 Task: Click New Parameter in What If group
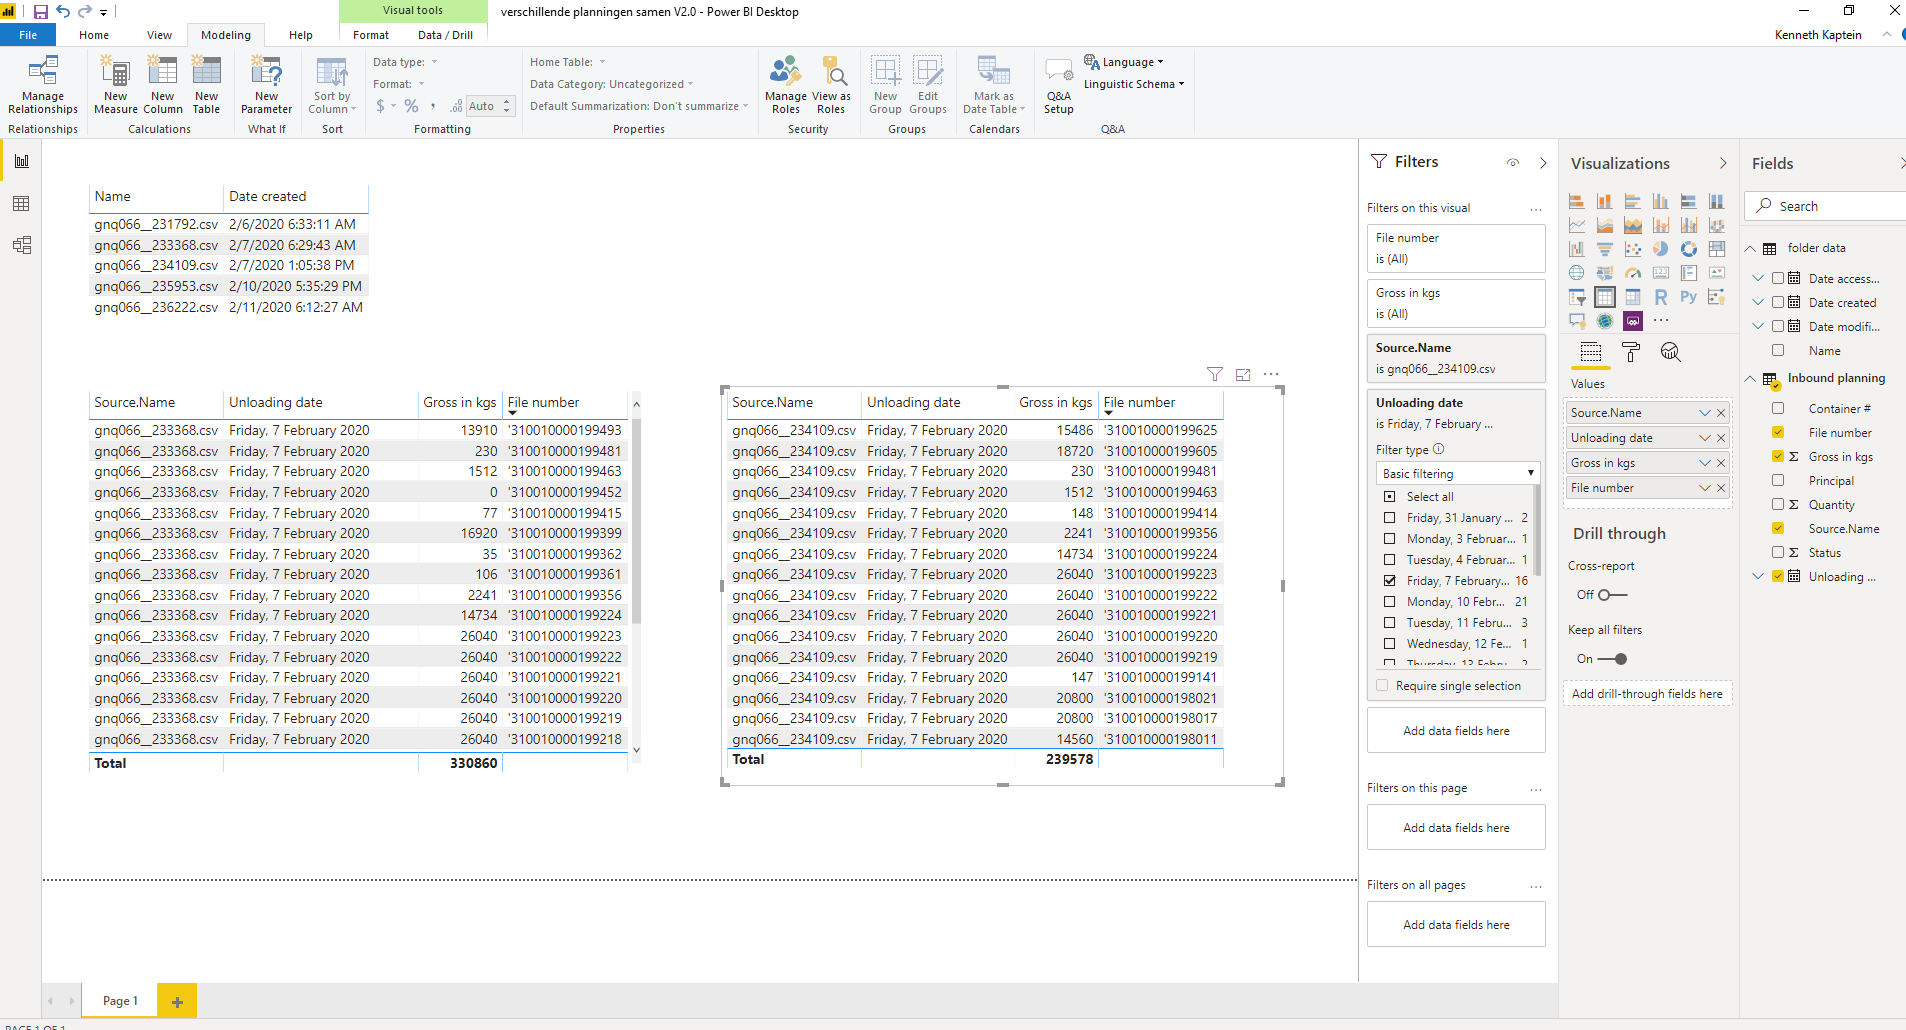click(267, 85)
